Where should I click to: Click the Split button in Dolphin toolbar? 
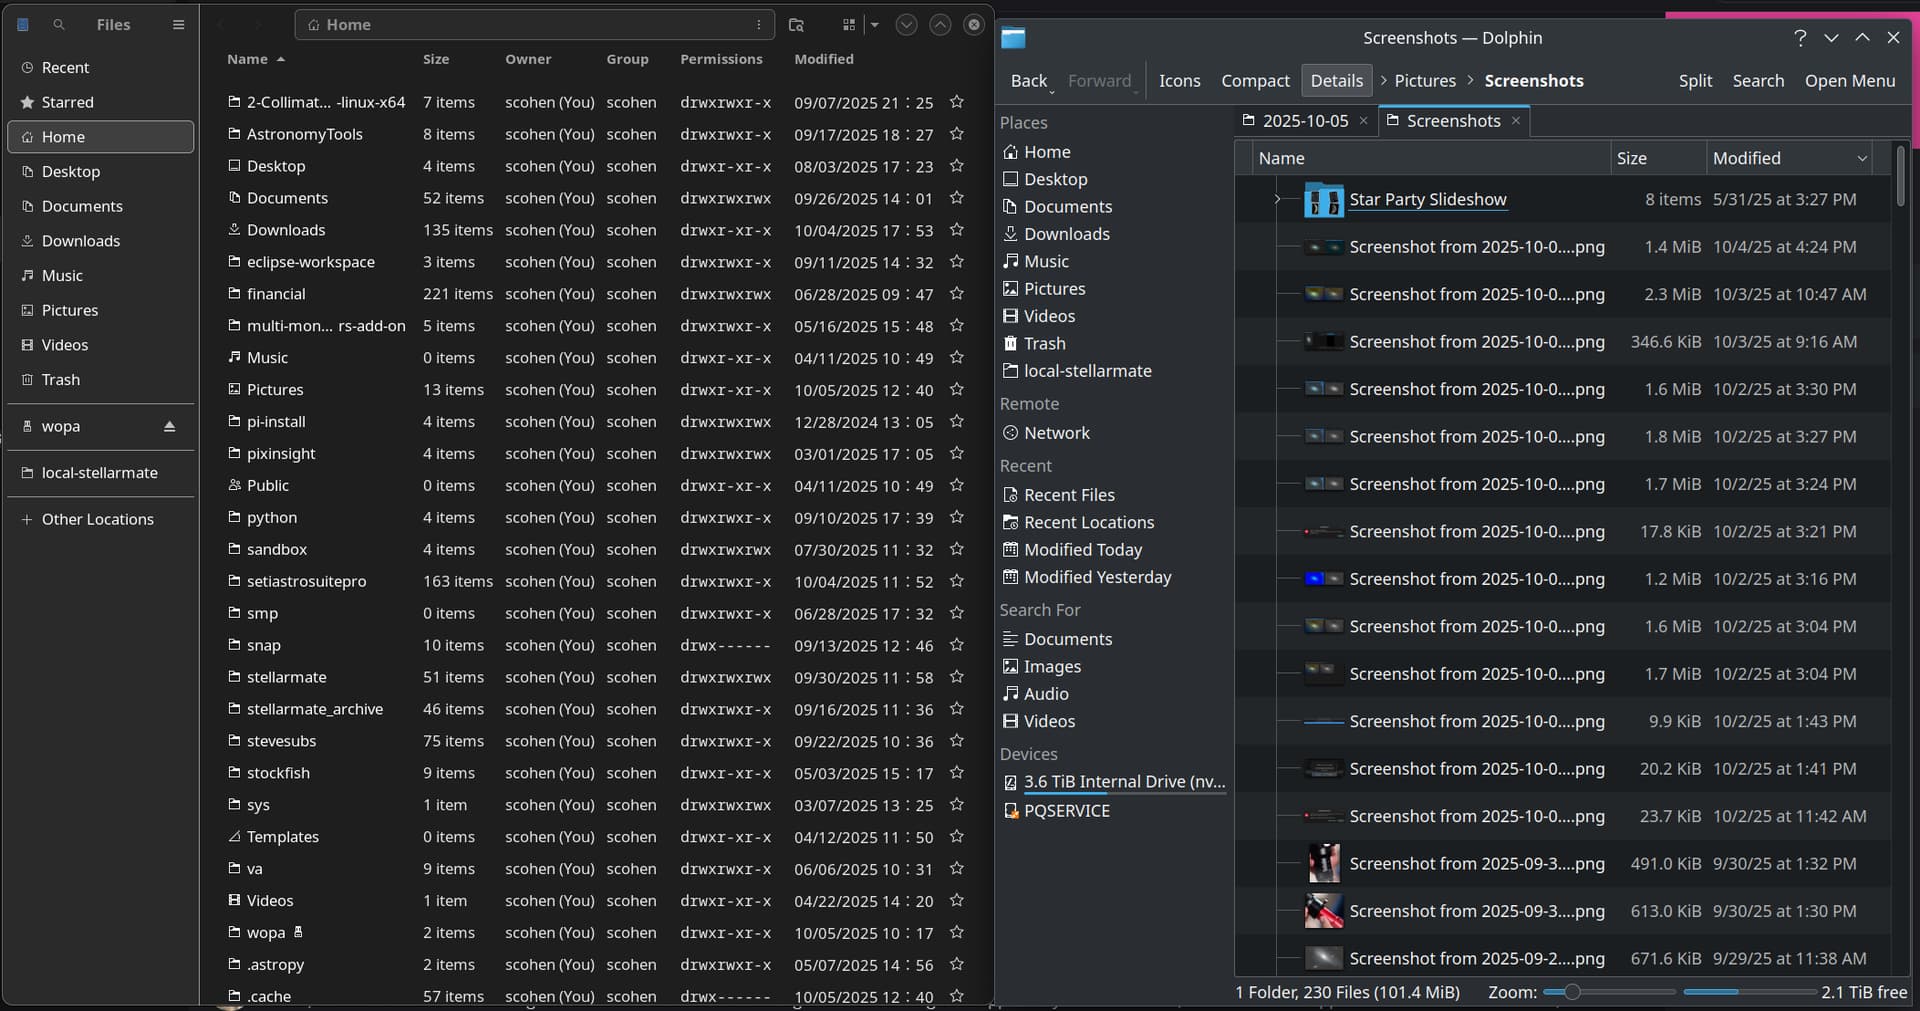1695,81
